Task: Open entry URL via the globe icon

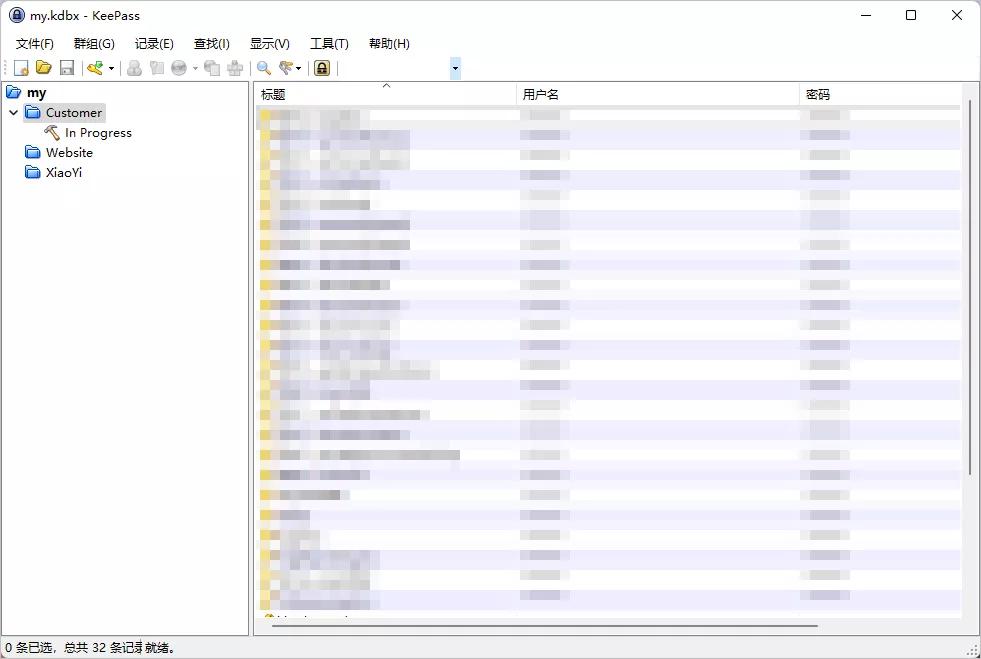Action: pyautogui.click(x=180, y=67)
